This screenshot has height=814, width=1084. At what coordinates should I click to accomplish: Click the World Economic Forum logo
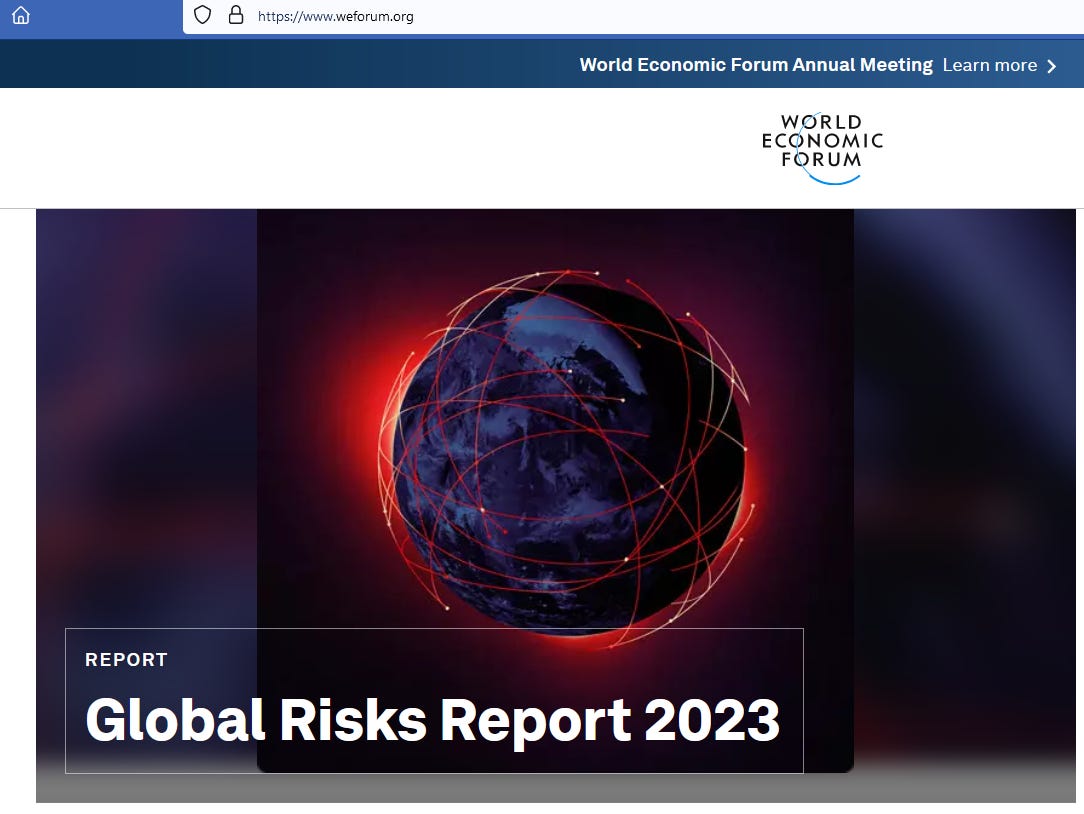[822, 148]
